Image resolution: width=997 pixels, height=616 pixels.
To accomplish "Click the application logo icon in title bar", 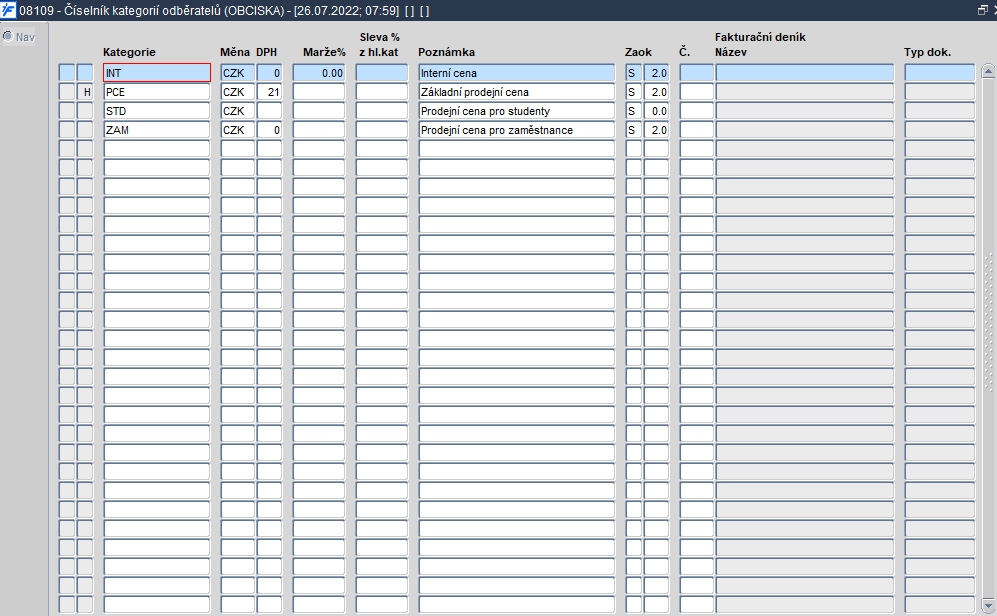I will 8,10.
